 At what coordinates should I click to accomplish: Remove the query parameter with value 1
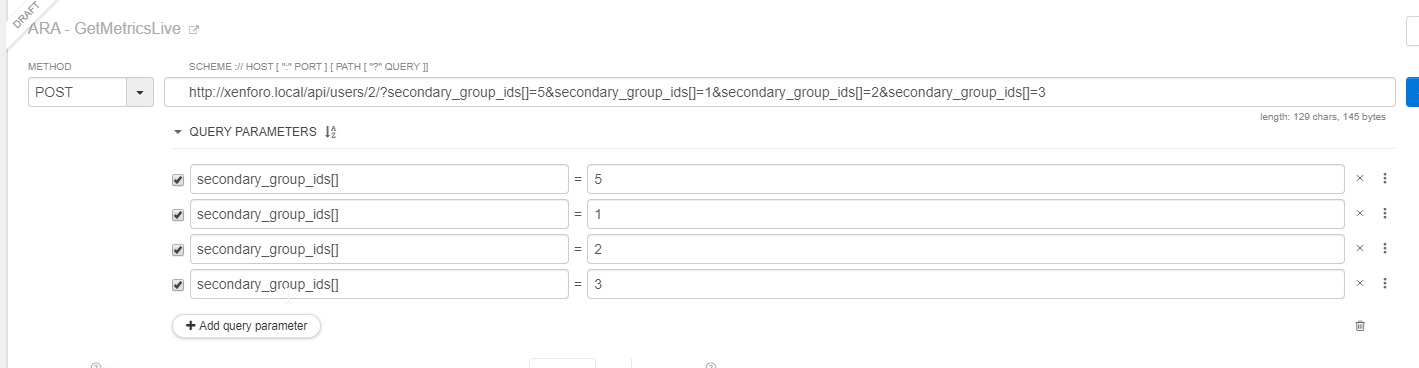pos(1360,214)
